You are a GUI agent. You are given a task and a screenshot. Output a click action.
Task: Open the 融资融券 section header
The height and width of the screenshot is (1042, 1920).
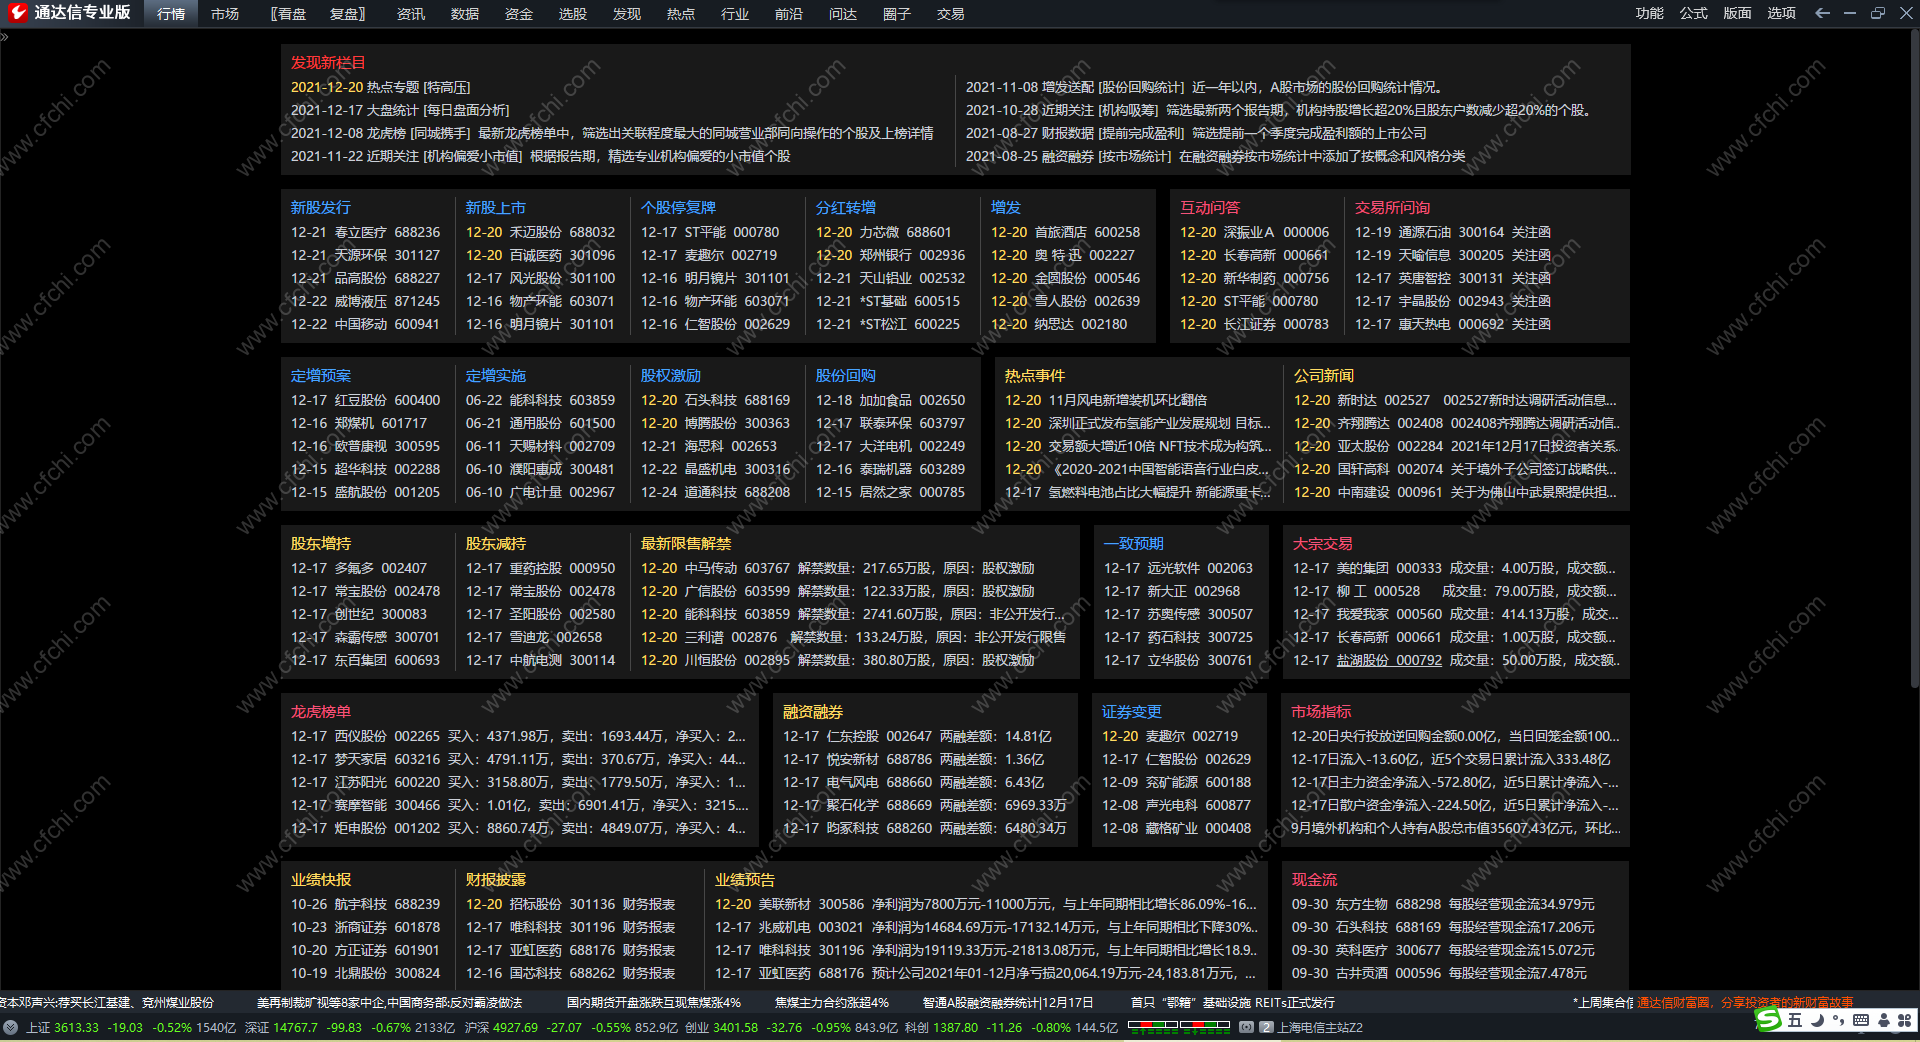point(813,712)
